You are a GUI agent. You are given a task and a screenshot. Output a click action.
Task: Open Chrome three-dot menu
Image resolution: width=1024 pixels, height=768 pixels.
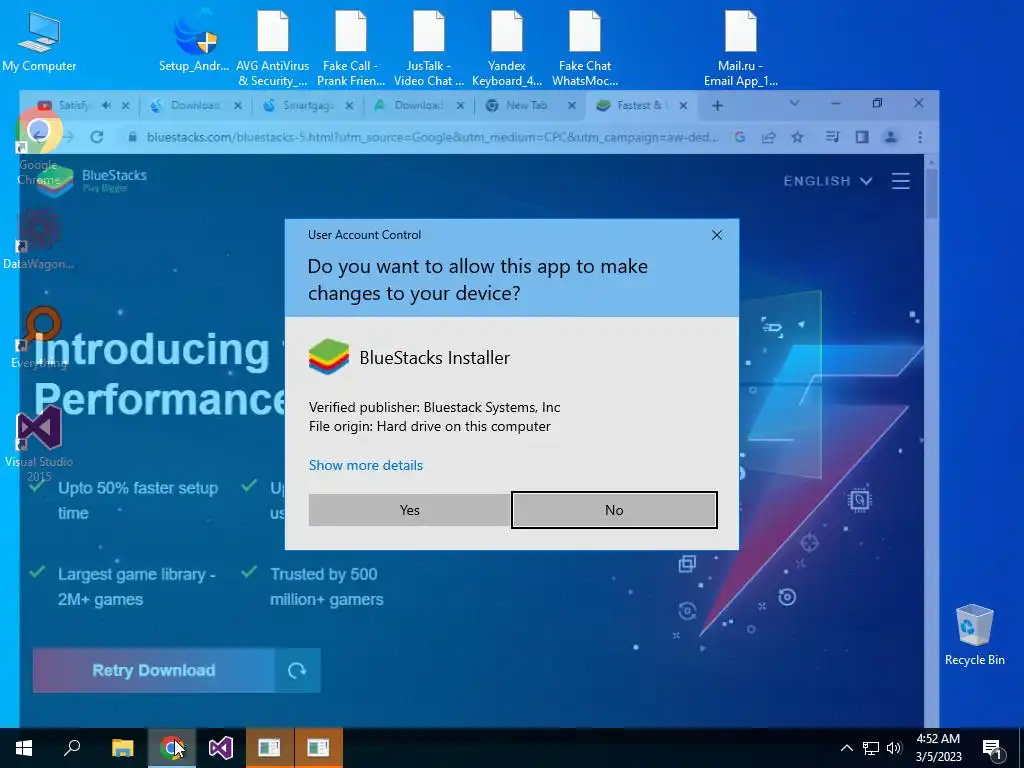pyautogui.click(x=920, y=137)
